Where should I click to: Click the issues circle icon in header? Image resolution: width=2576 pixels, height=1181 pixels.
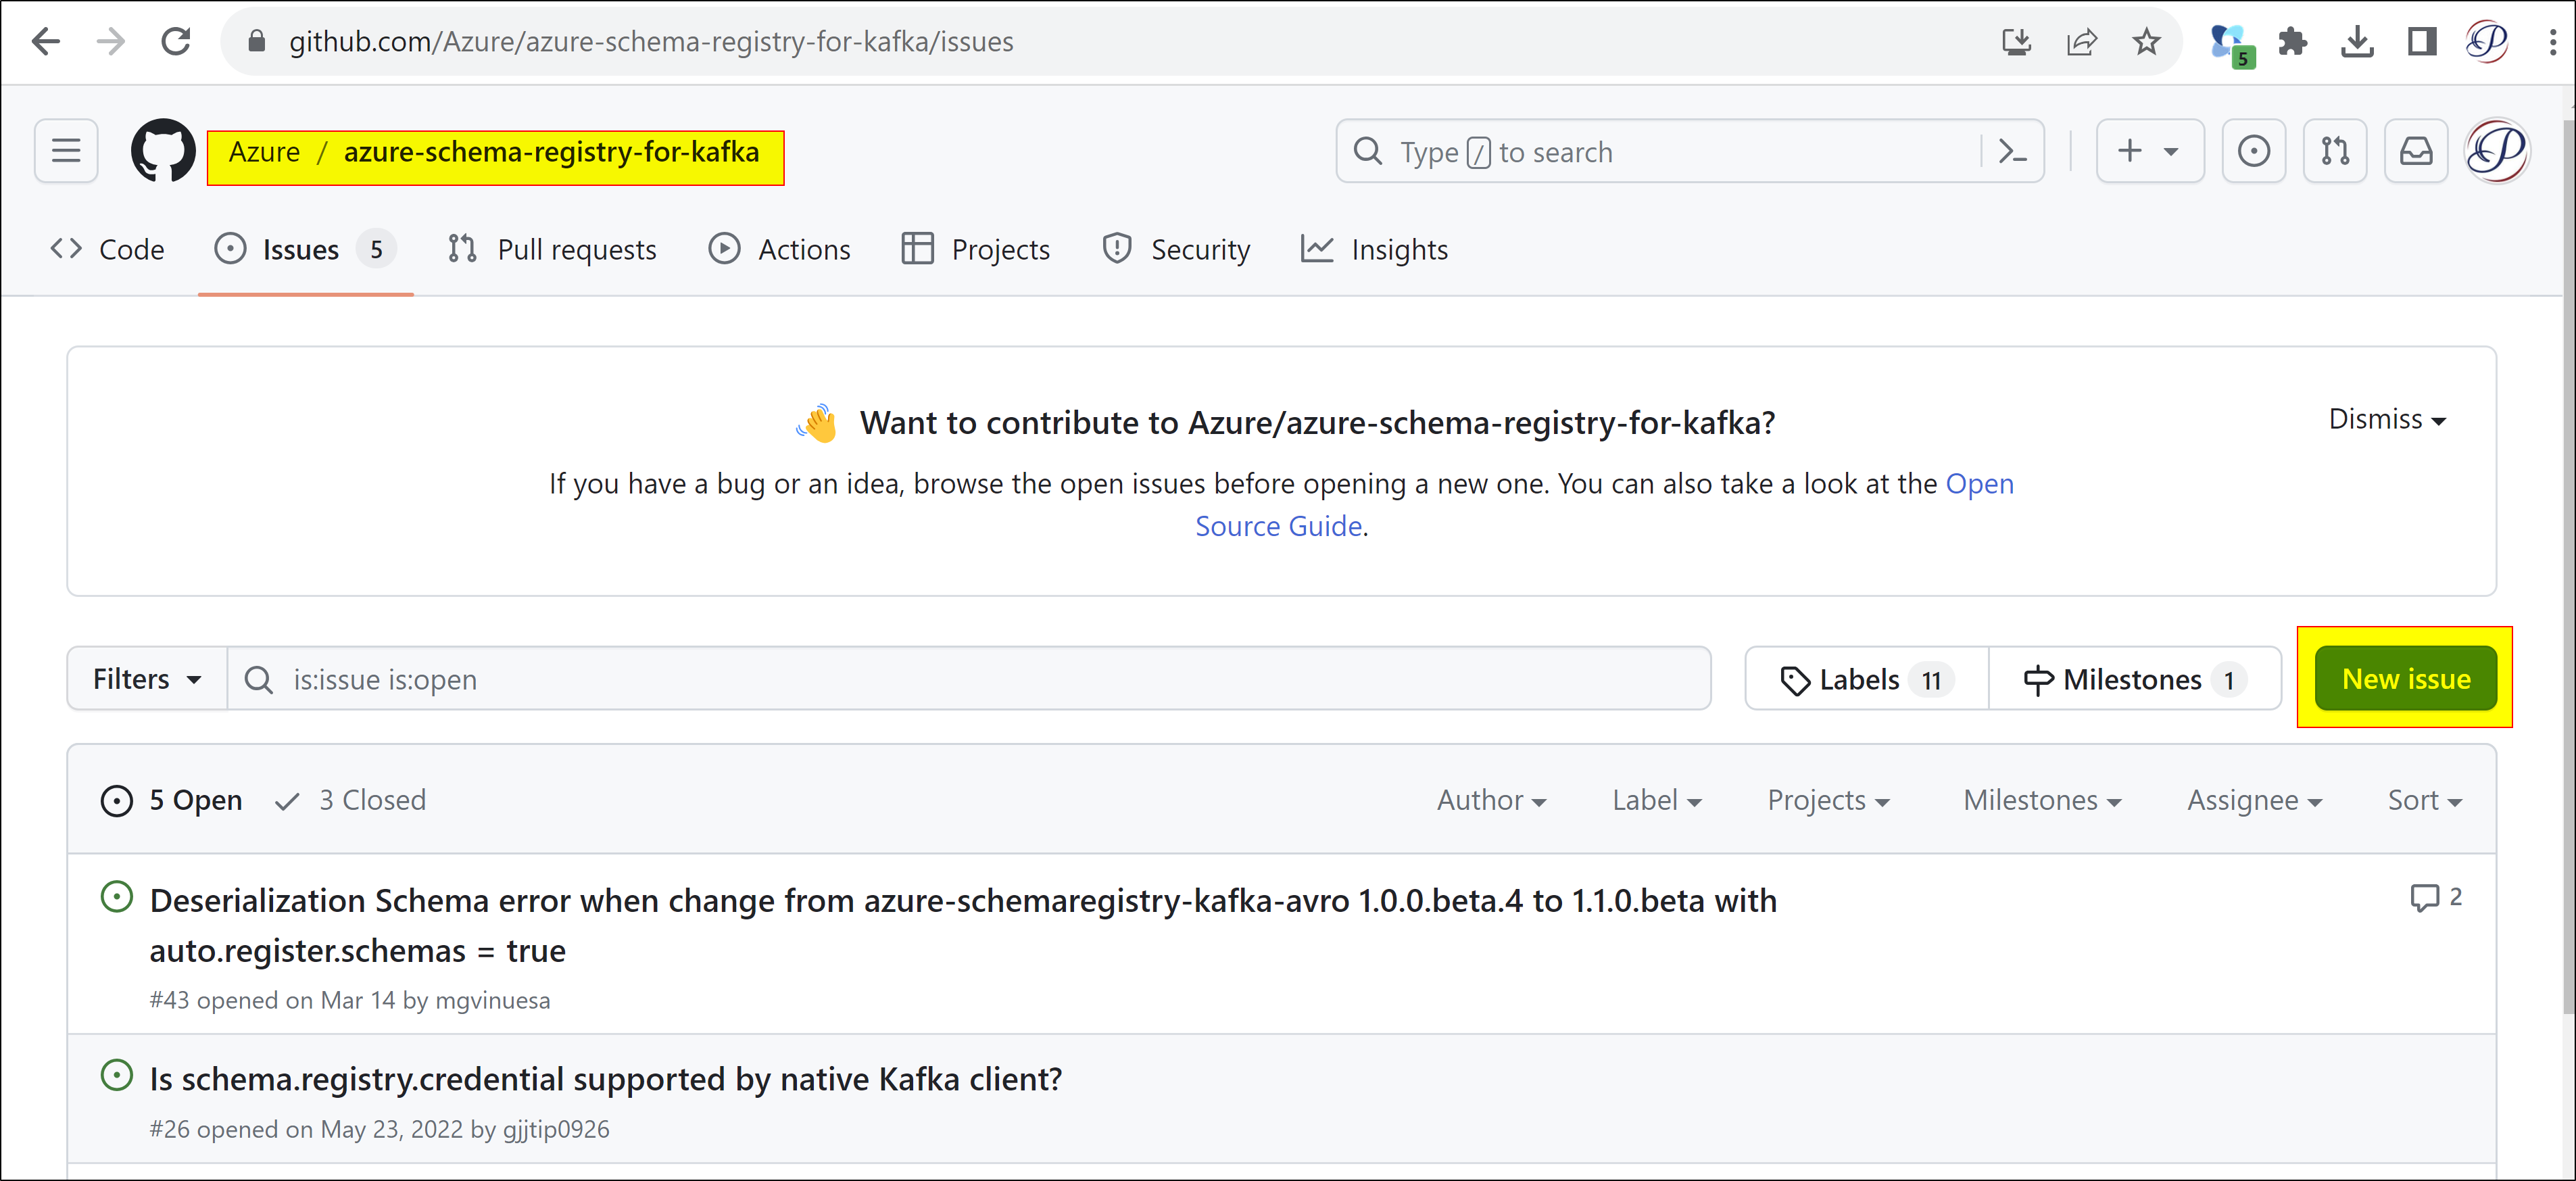coord(2253,152)
